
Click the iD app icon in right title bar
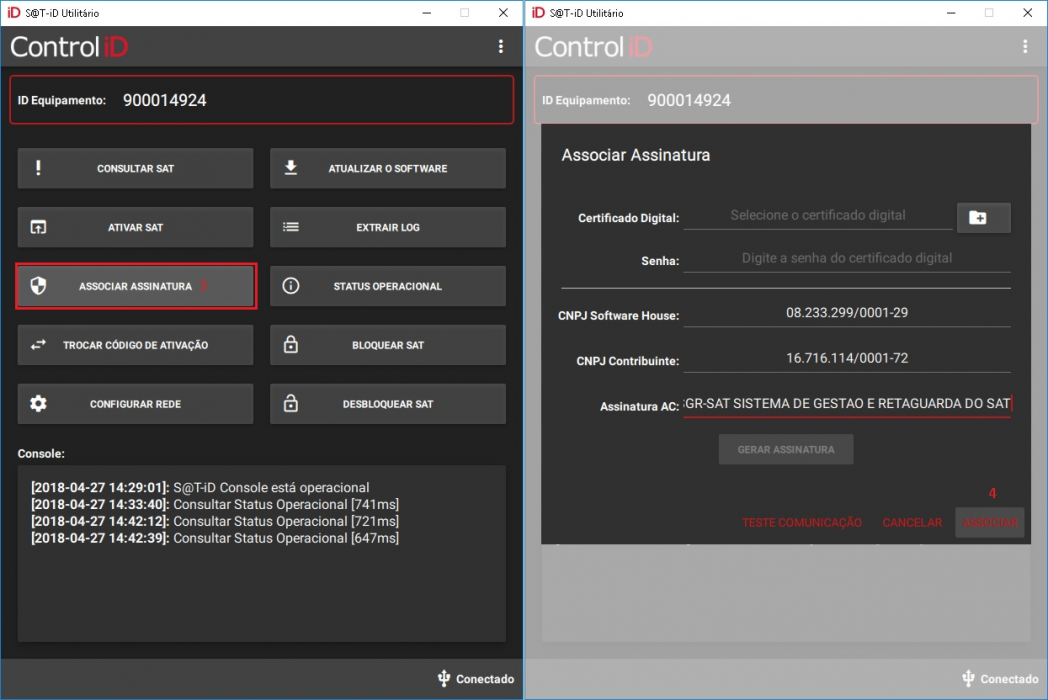(x=538, y=13)
